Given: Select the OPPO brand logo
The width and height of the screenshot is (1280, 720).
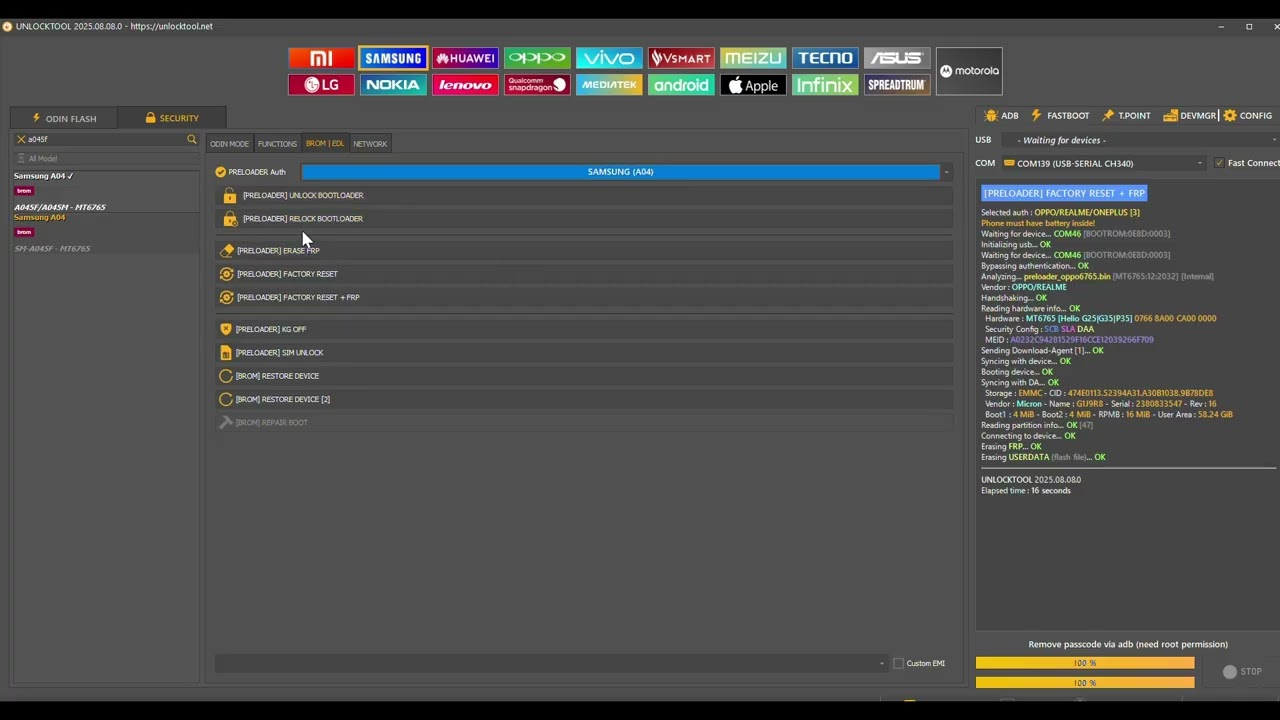Looking at the screenshot, I should pyautogui.click(x=537, y=58).
